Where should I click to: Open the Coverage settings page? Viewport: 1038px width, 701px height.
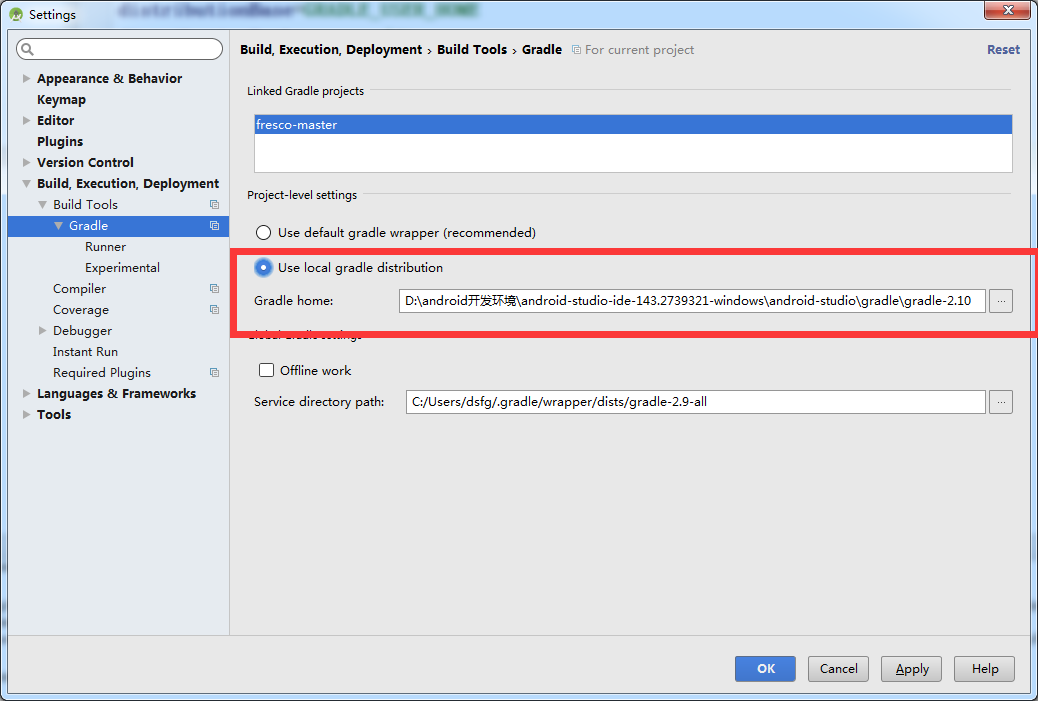[x=81, y=310]
